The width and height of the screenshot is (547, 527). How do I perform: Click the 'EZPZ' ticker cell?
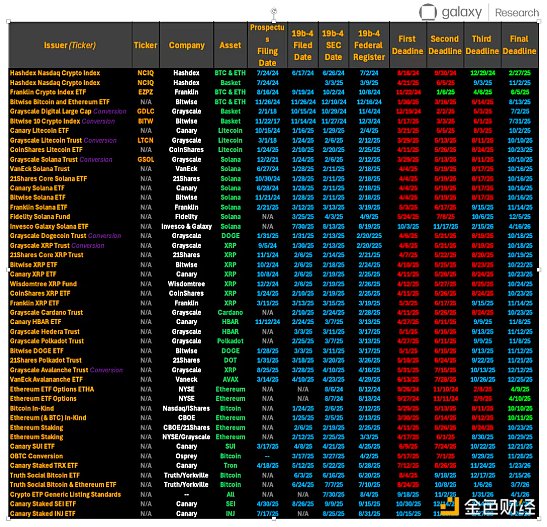pos(145,92)
